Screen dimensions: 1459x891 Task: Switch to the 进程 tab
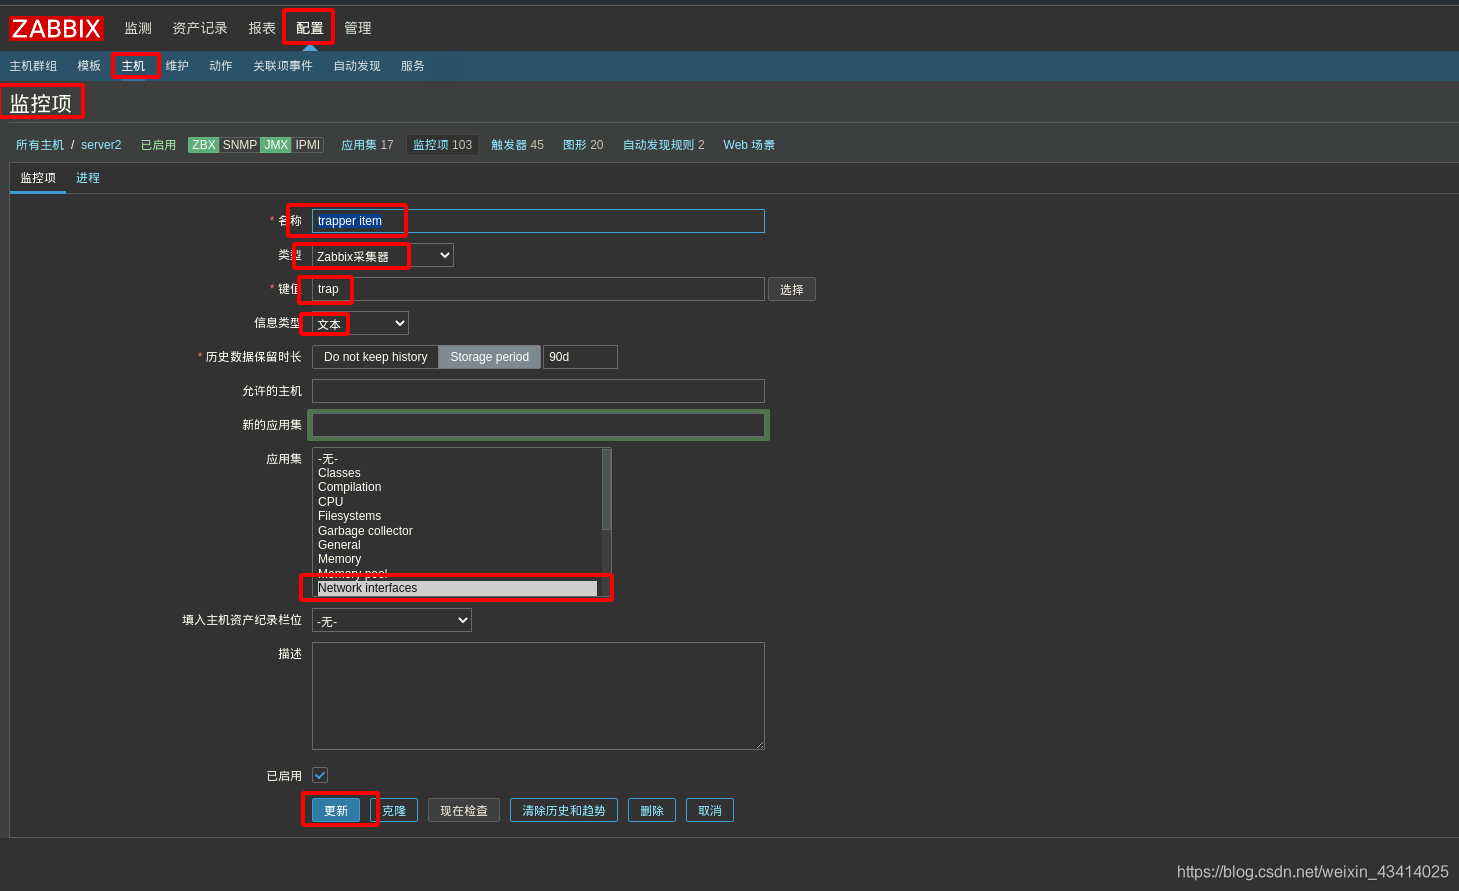[x=88, y=178]
